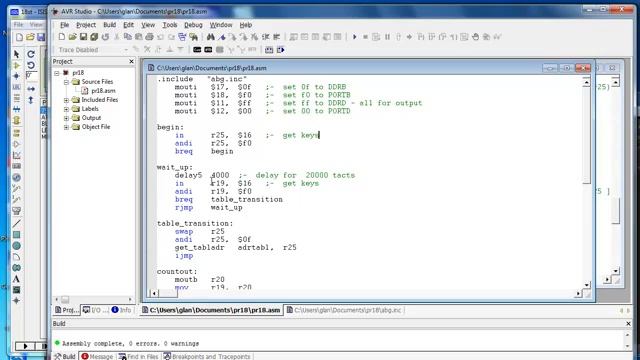This screenshot has height=360, width=640.
Task: Click the Stop Debugging square icon
Action: 365,37
